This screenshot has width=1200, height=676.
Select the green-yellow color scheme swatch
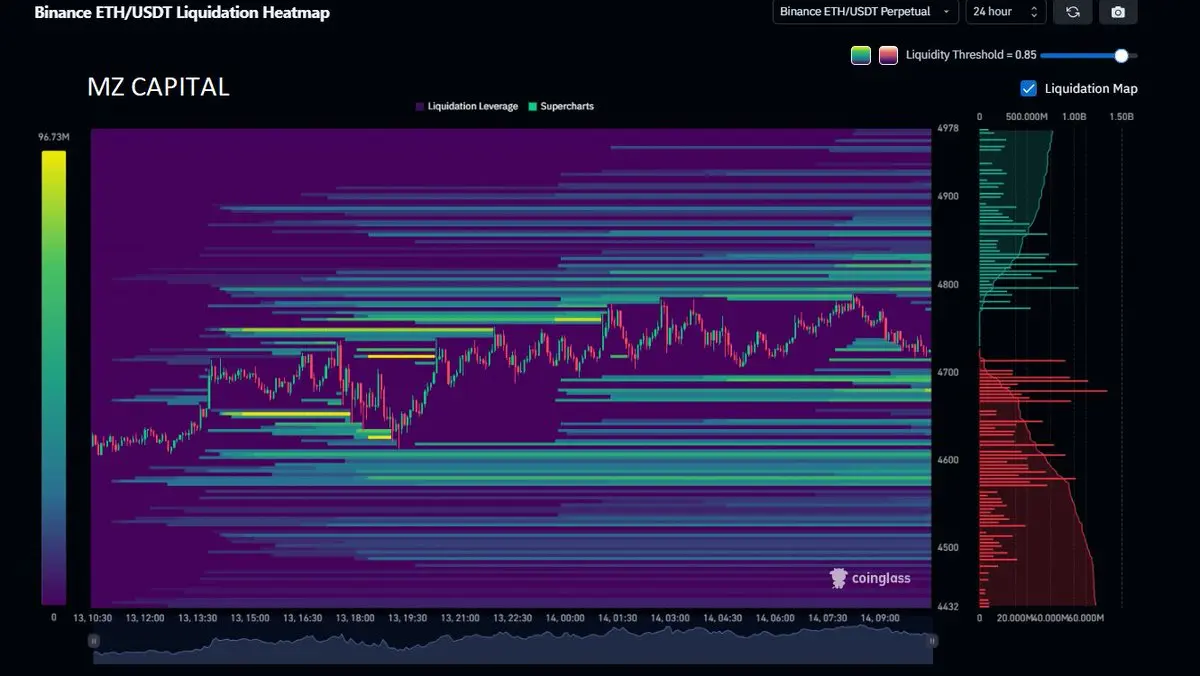point(860,55)
